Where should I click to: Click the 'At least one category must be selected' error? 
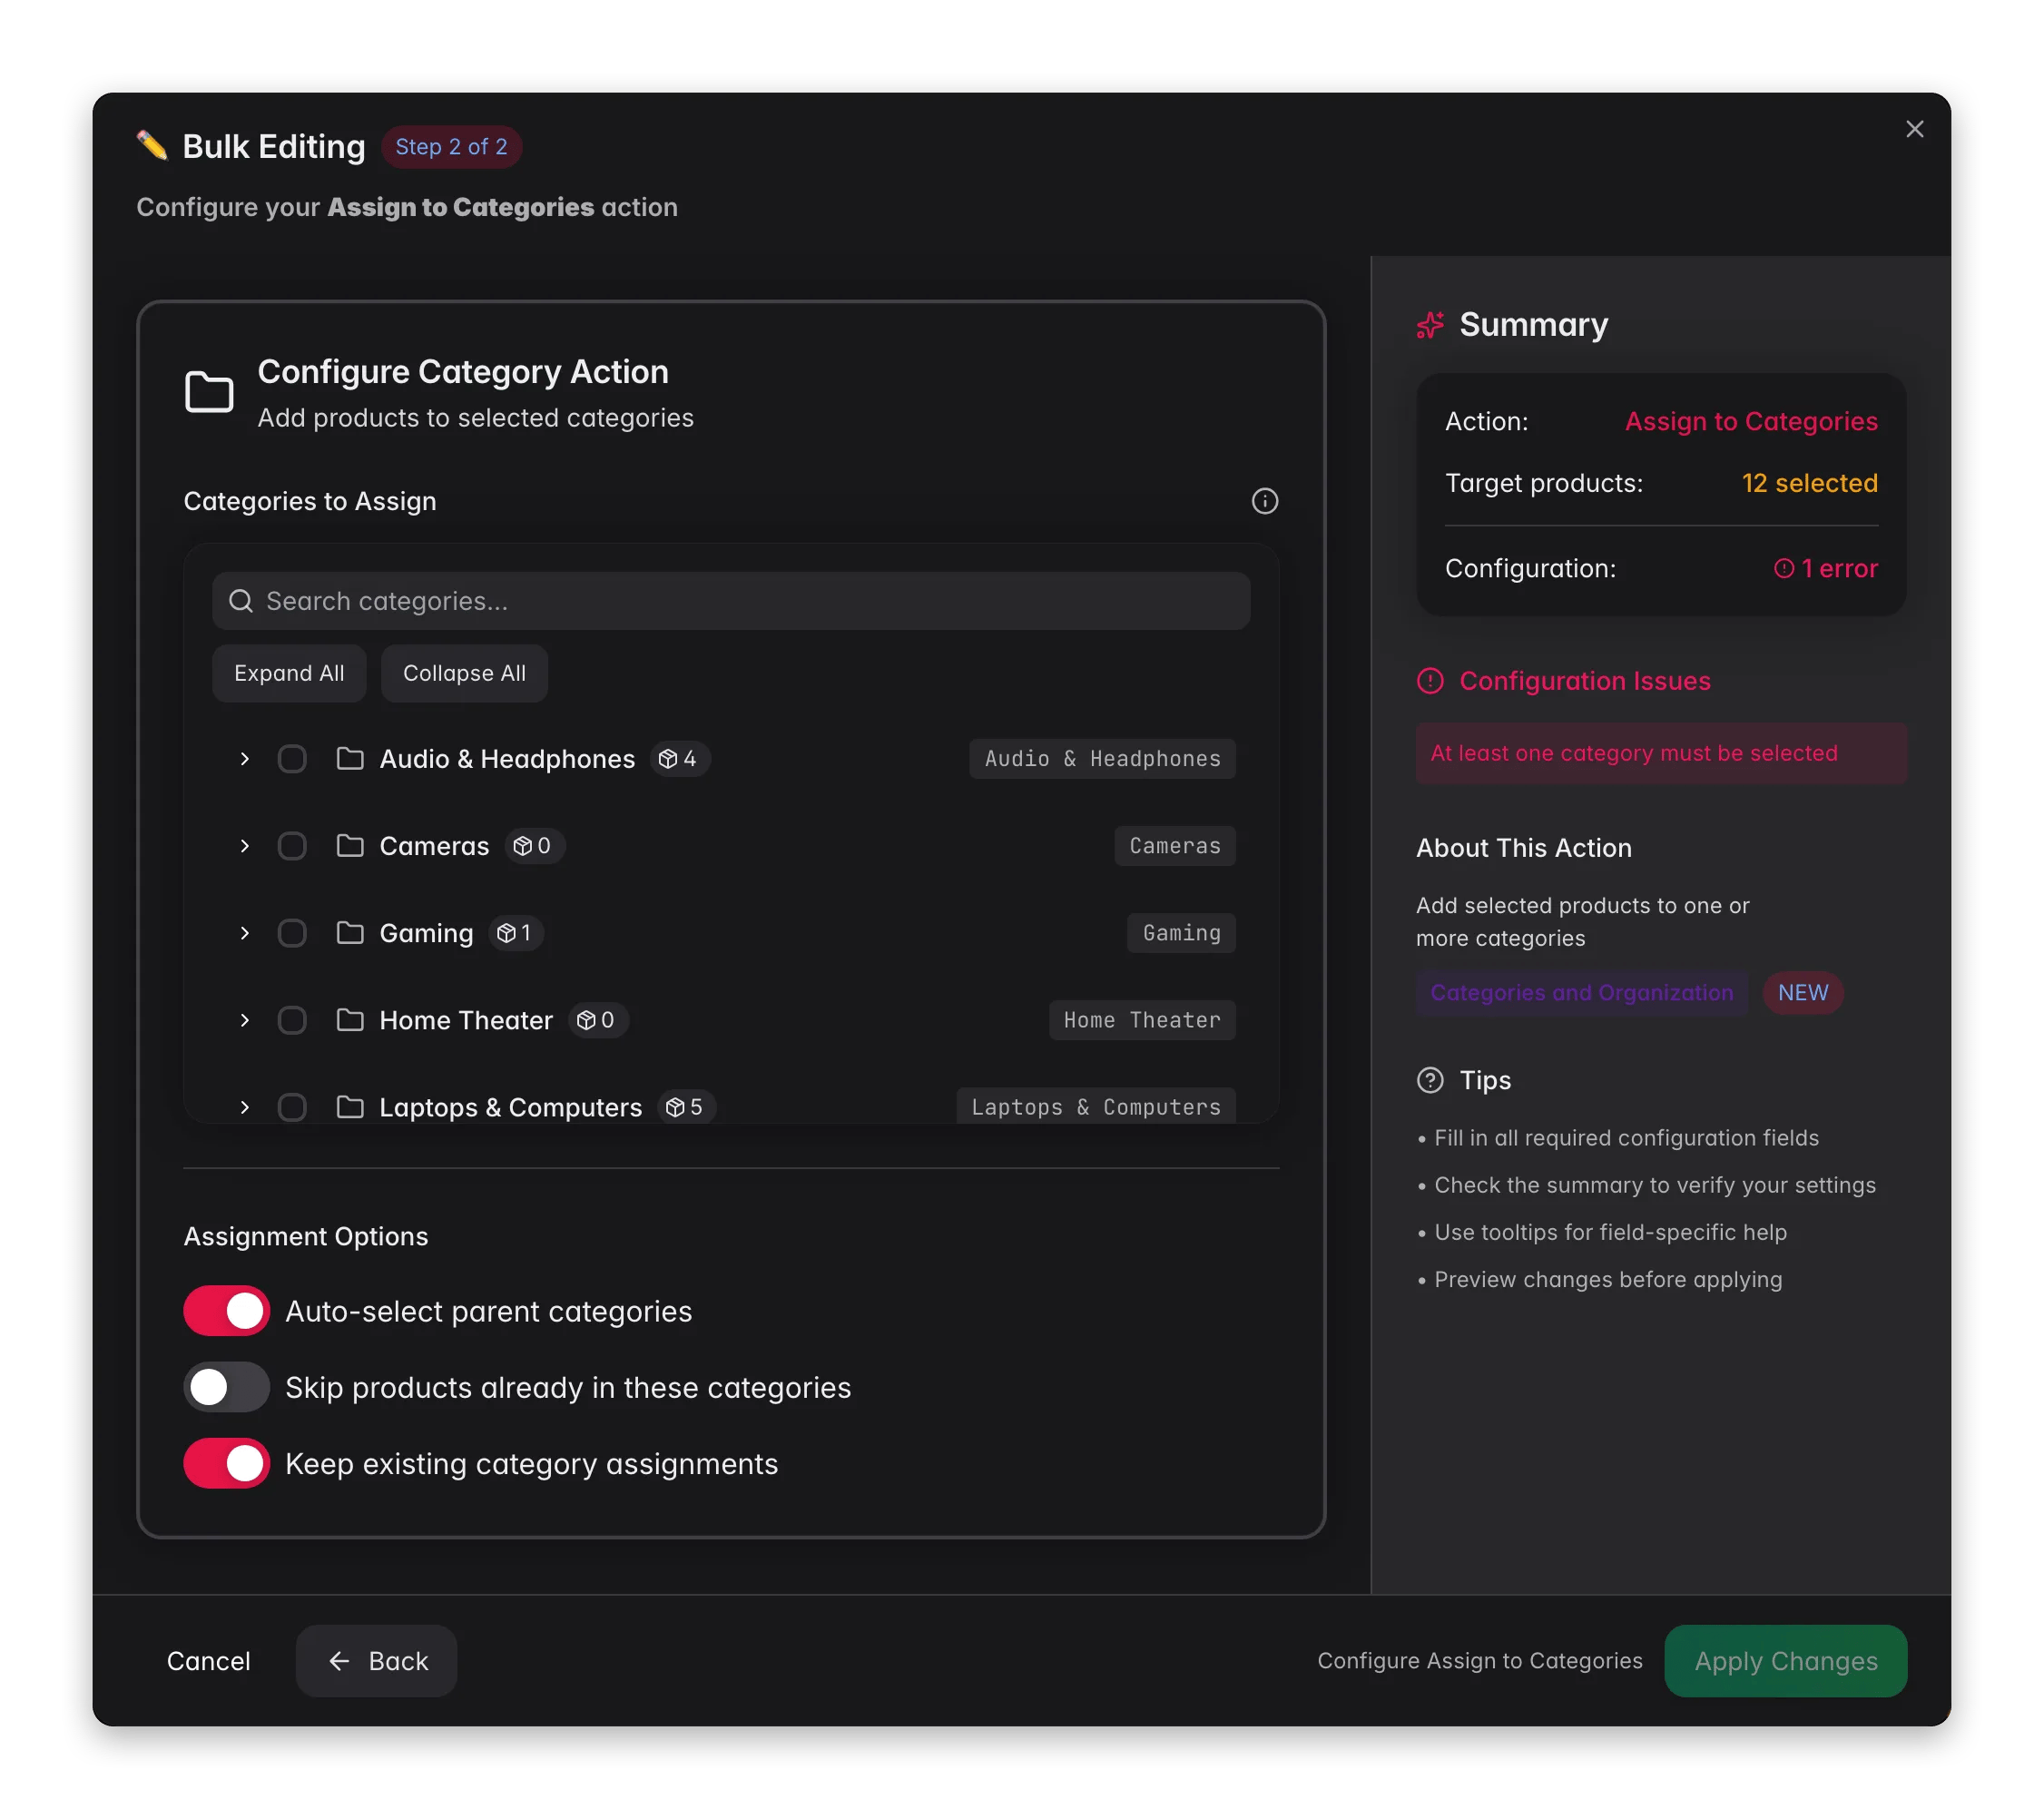(x=1661, y=753)
